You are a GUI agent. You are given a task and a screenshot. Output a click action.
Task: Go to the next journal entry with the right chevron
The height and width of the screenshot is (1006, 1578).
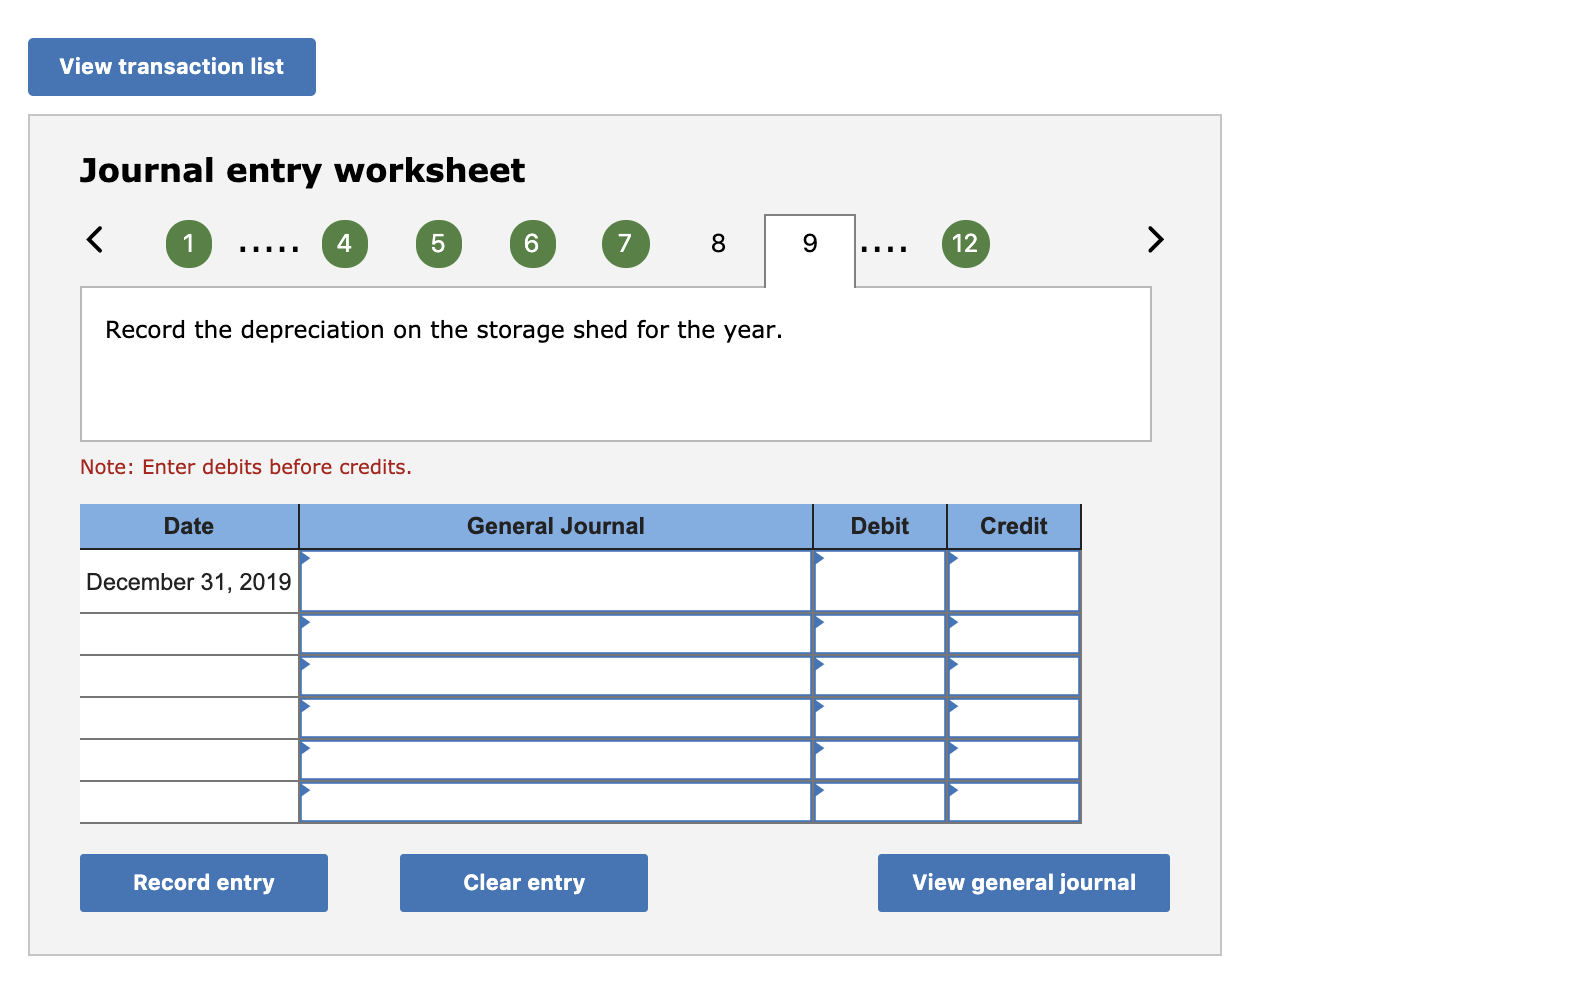pos(1155,240)
